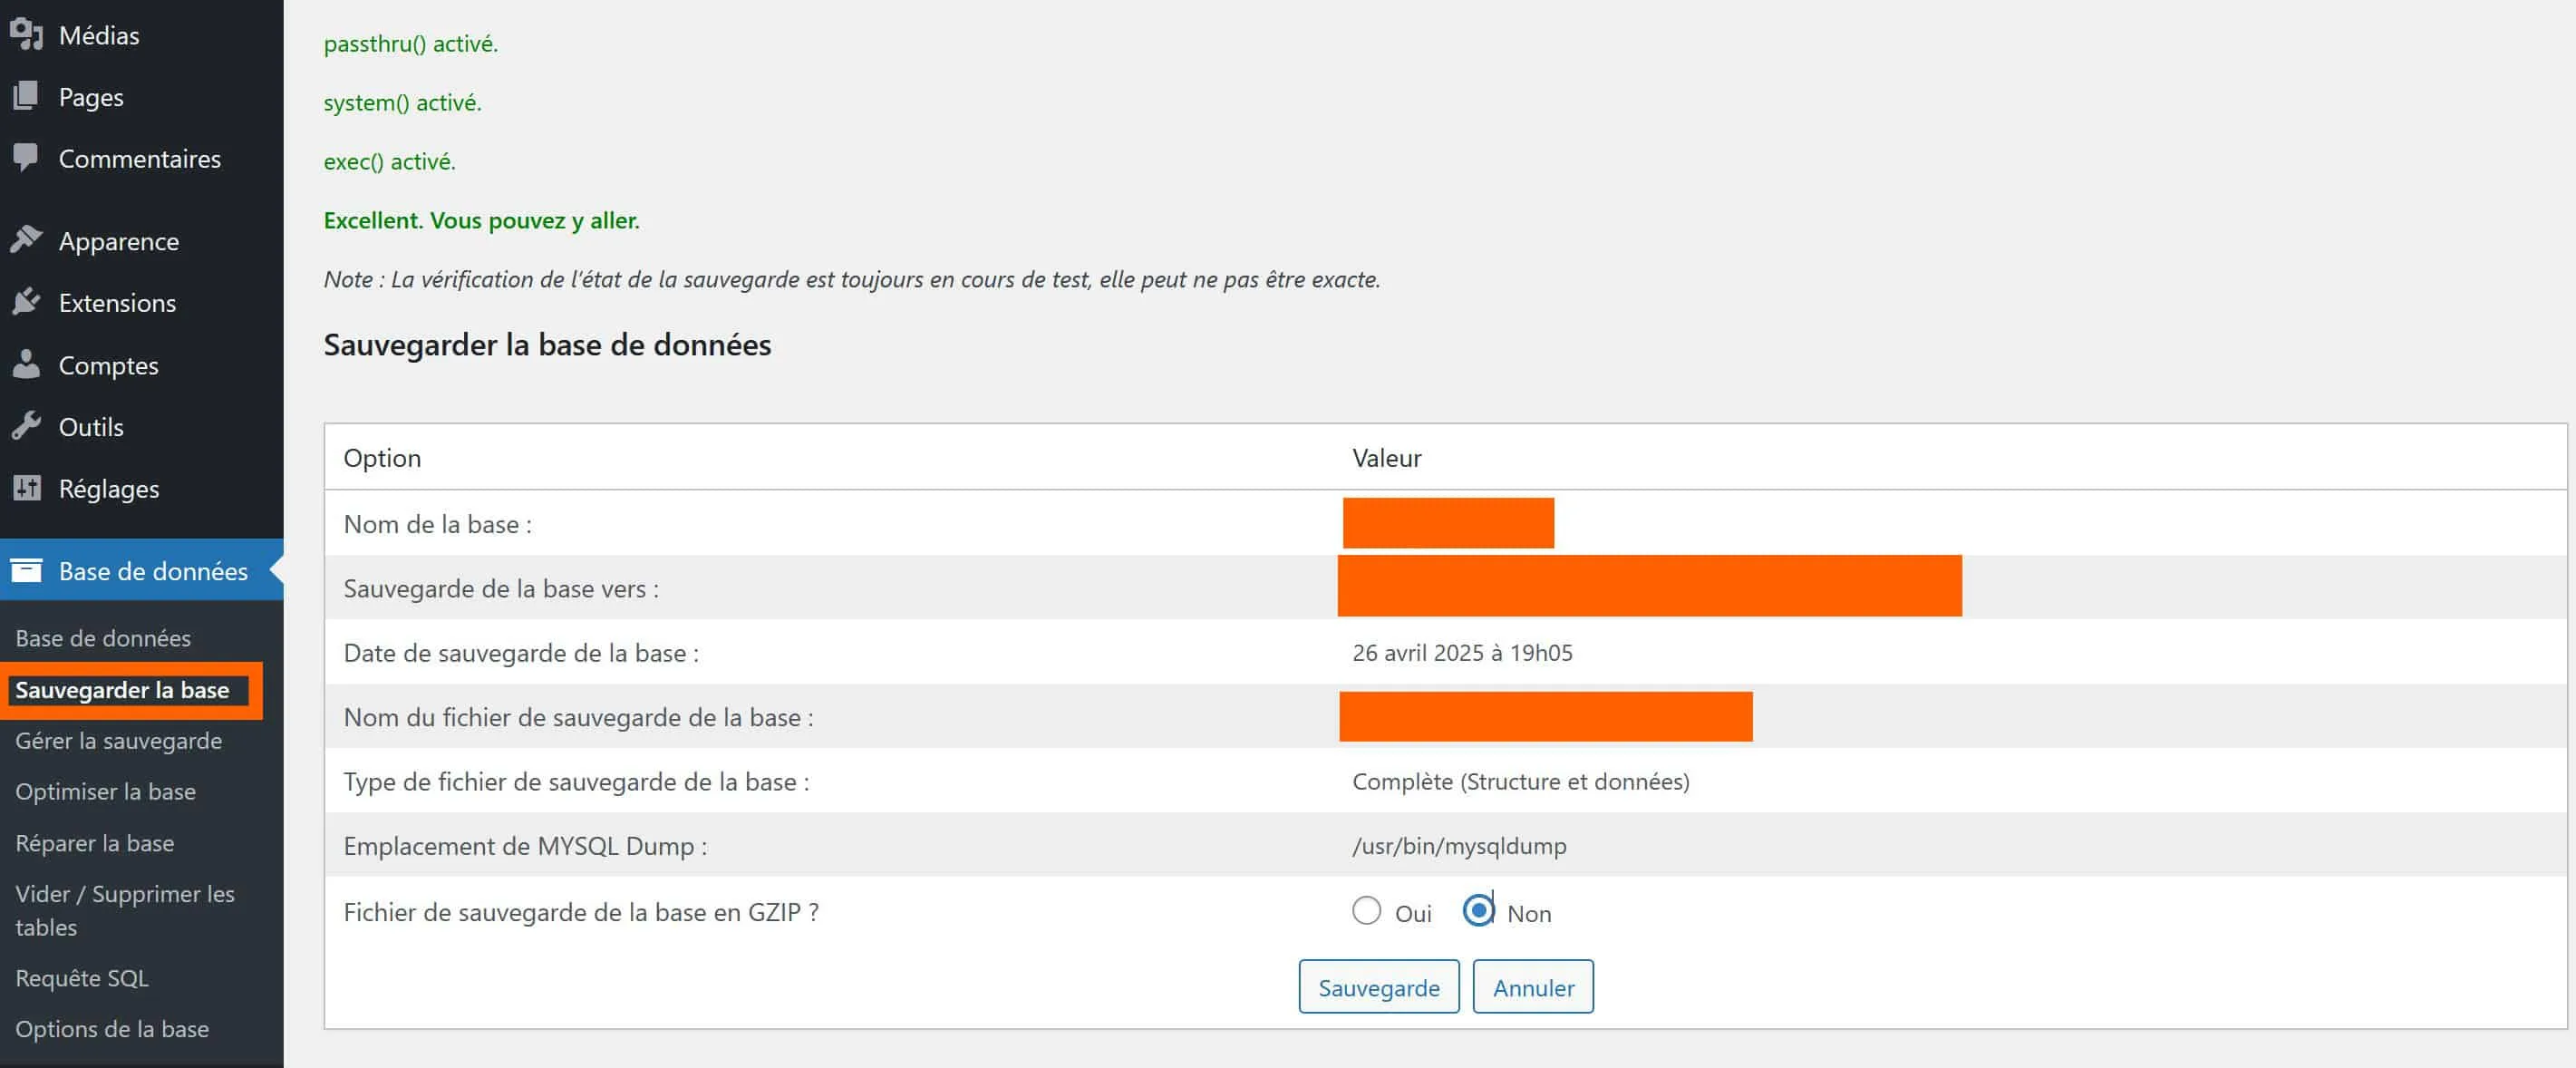Image resolution: width=2576 pixels, height=1068 pixels.
Task: Click the Outils wrench icon
Action: [x=26, y=426]
